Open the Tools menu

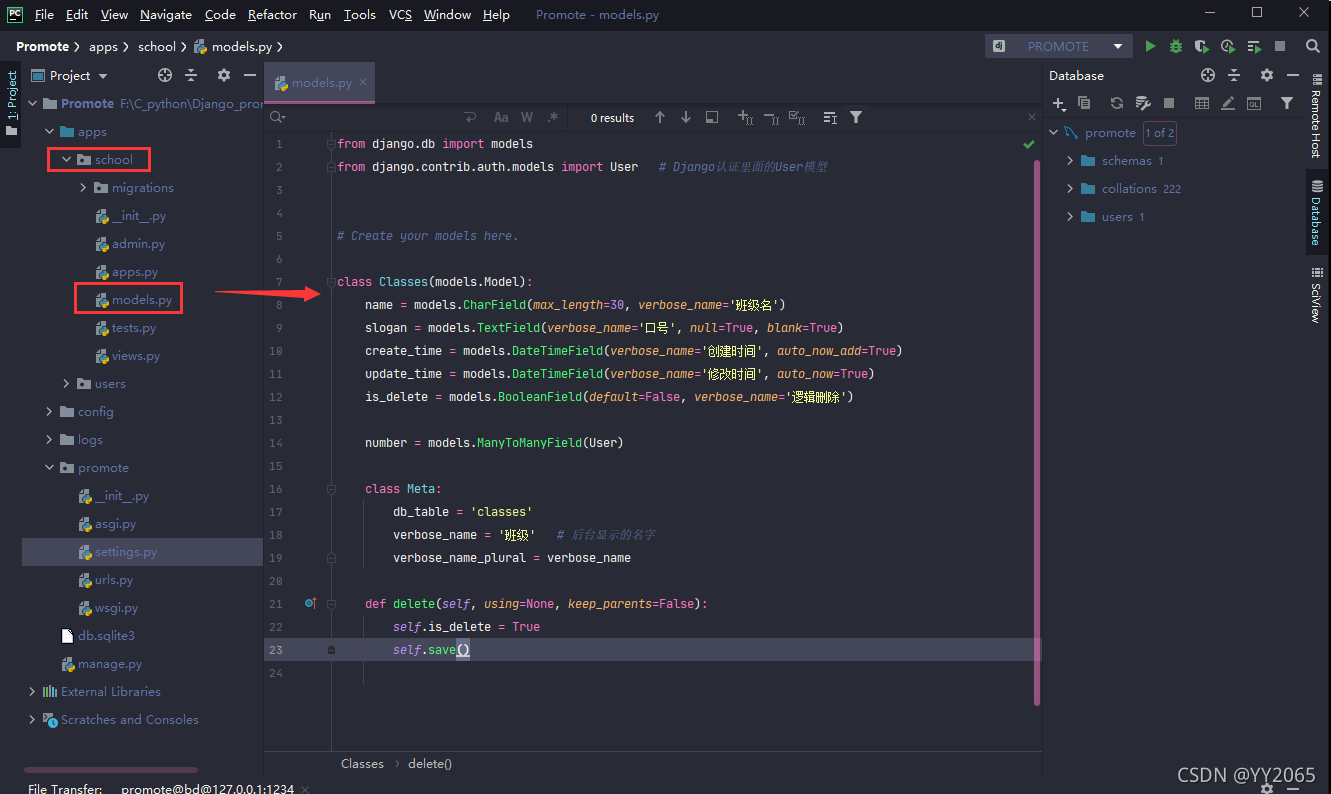click(x=359, y=14)
